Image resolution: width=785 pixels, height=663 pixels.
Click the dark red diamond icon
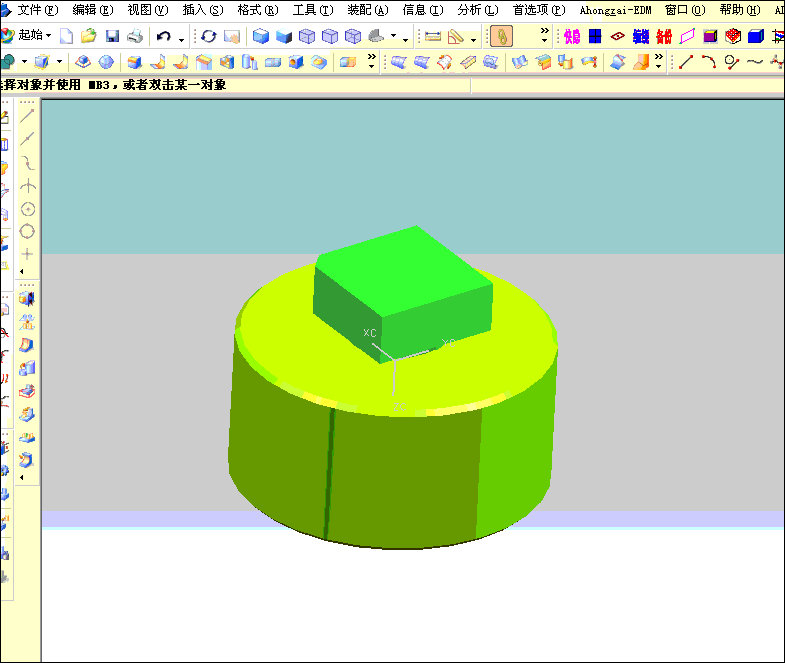[x=618, y=36]
